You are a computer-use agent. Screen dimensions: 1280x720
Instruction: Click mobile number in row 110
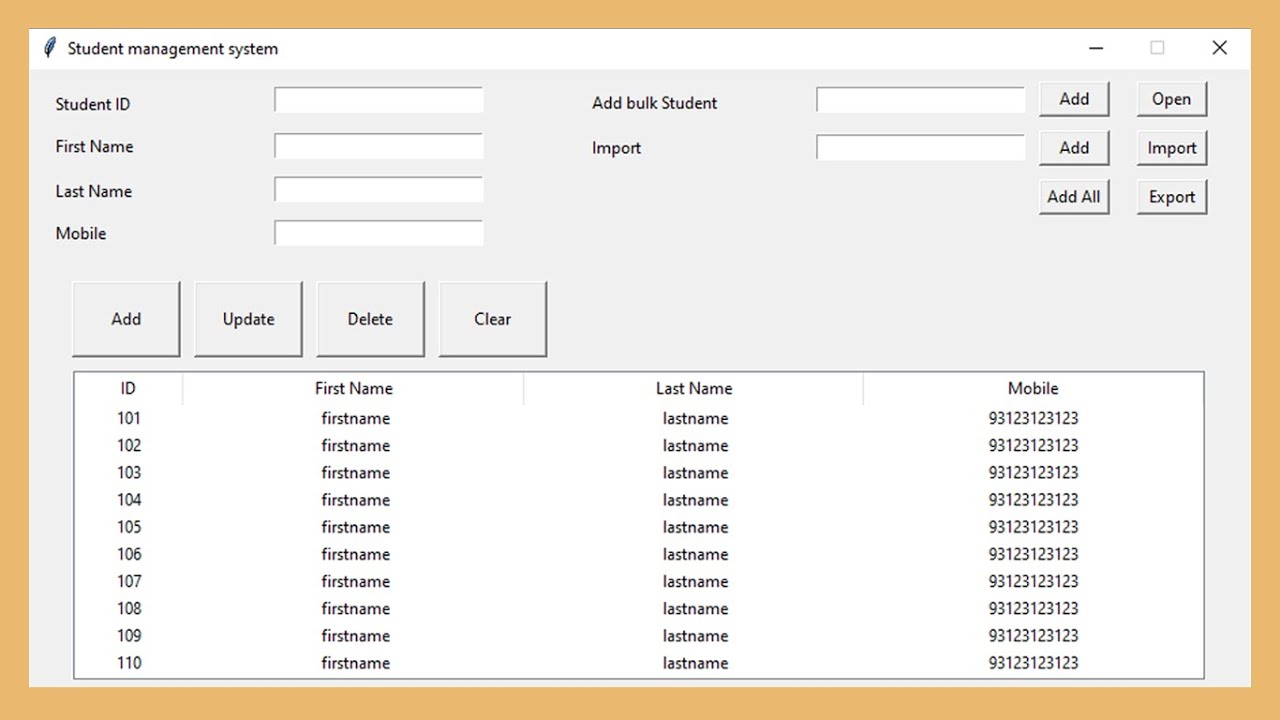[x=1033, y=662]
